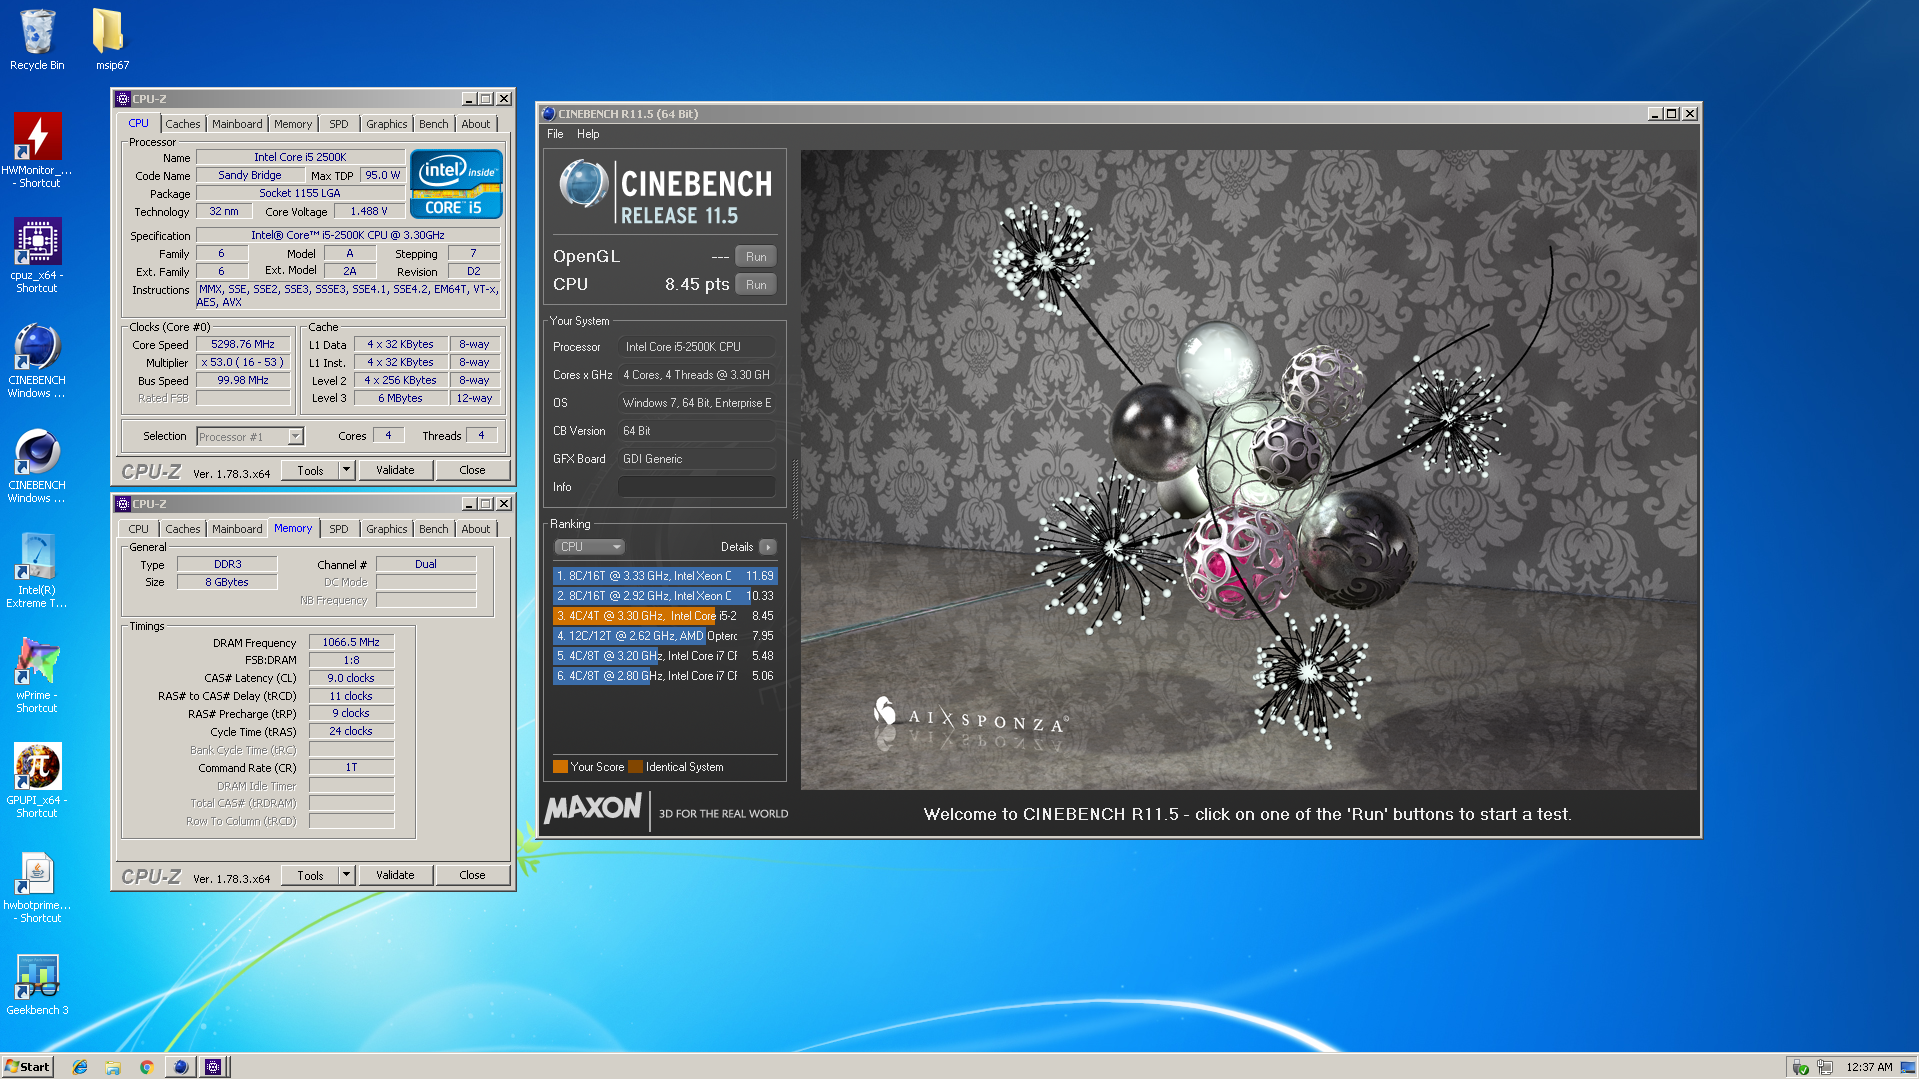Screen dimensions: 1919x1079
Task: Open Bench tab in lower CPU-Z
Action: point(433,529)
